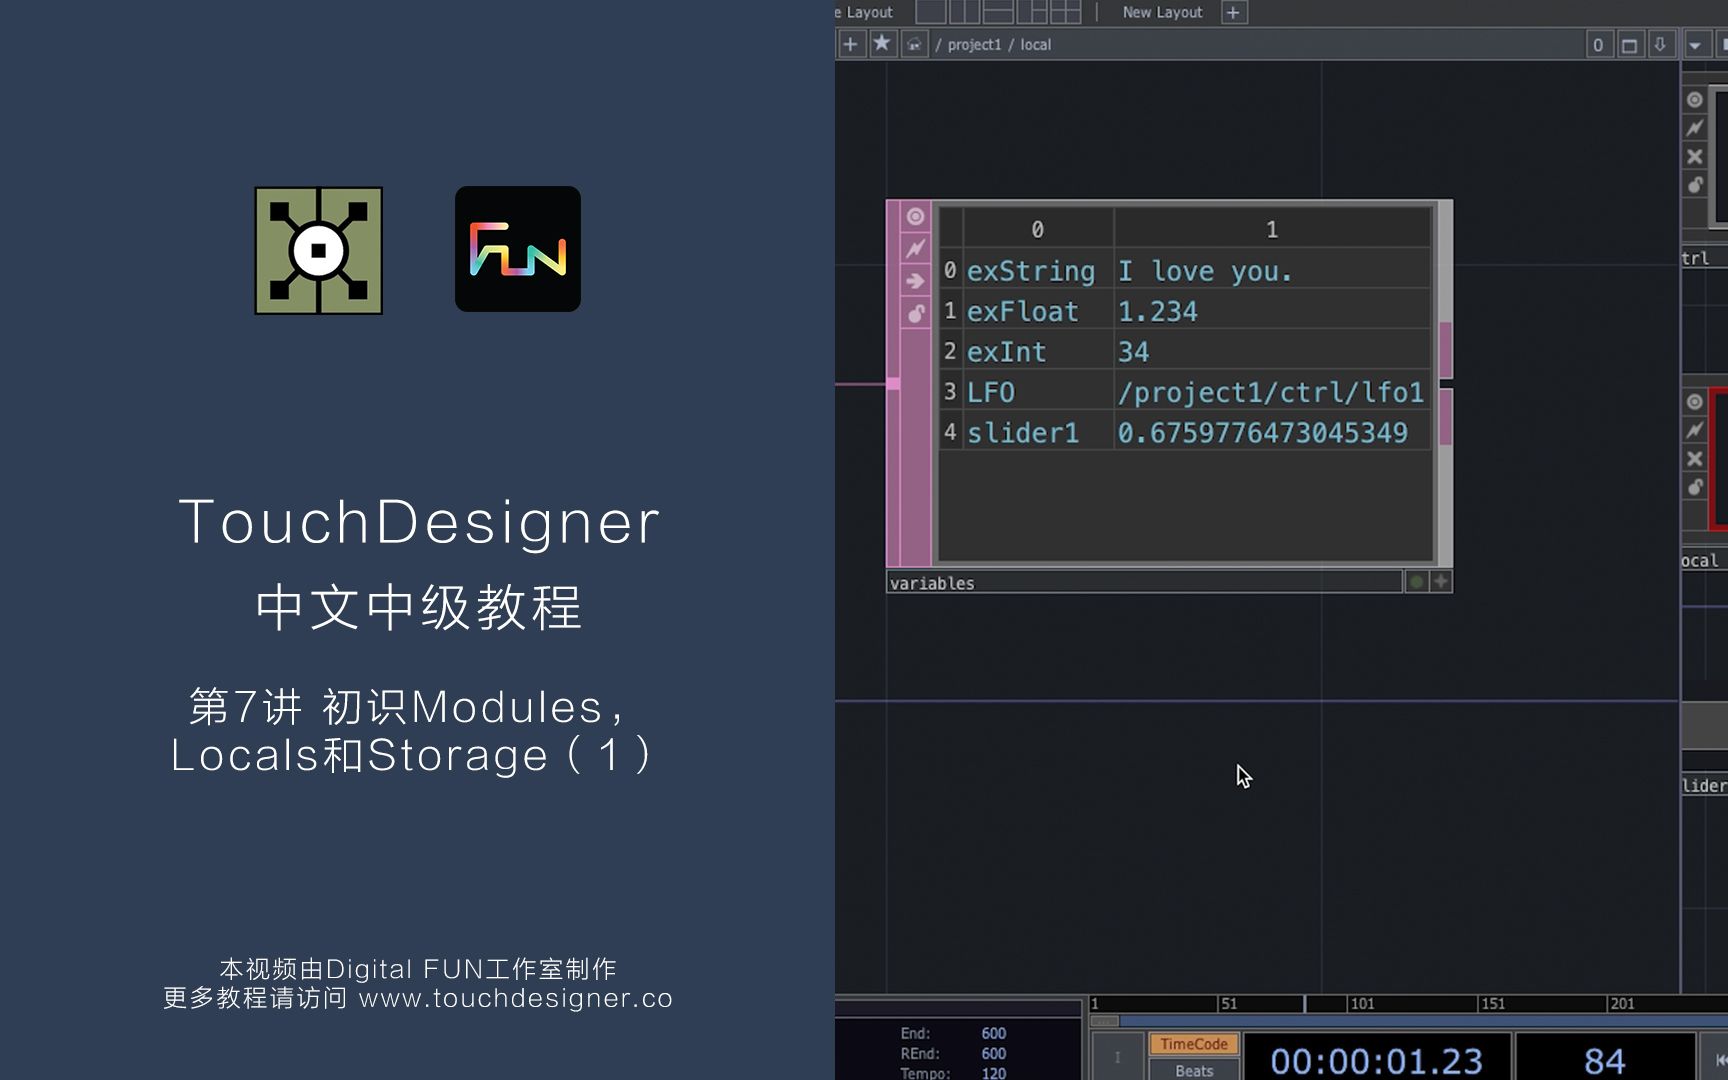
Task: Click pink input connector on variables node
Action: tap(893, 384)
